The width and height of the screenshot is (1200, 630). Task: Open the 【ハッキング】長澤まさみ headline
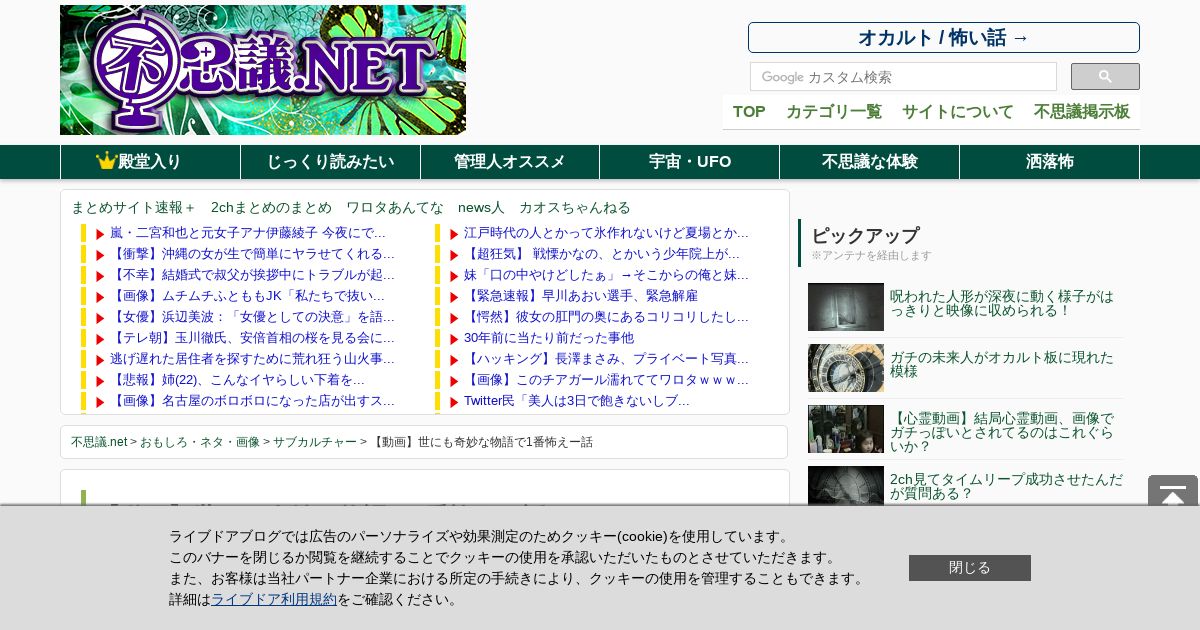pos(606,359)
